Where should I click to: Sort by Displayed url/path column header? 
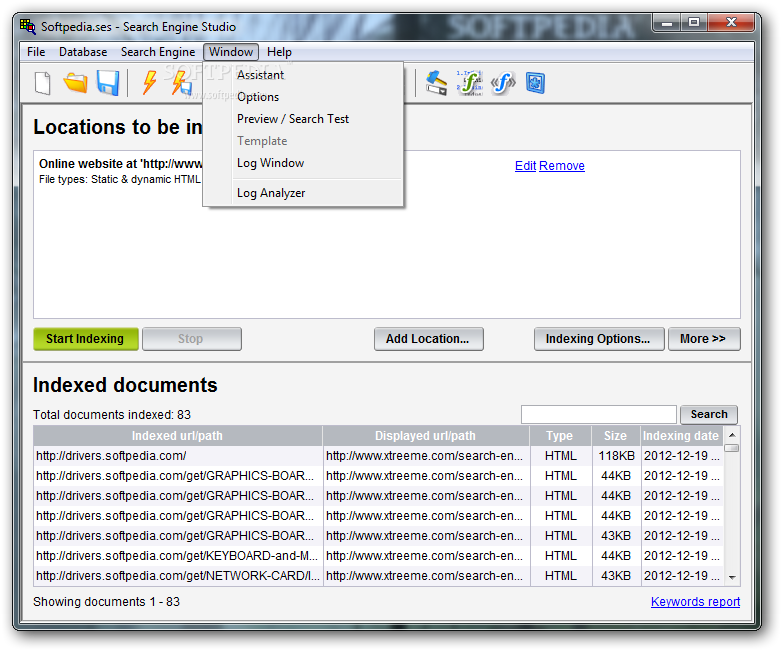pyautogui.click(x=426, y=436)
